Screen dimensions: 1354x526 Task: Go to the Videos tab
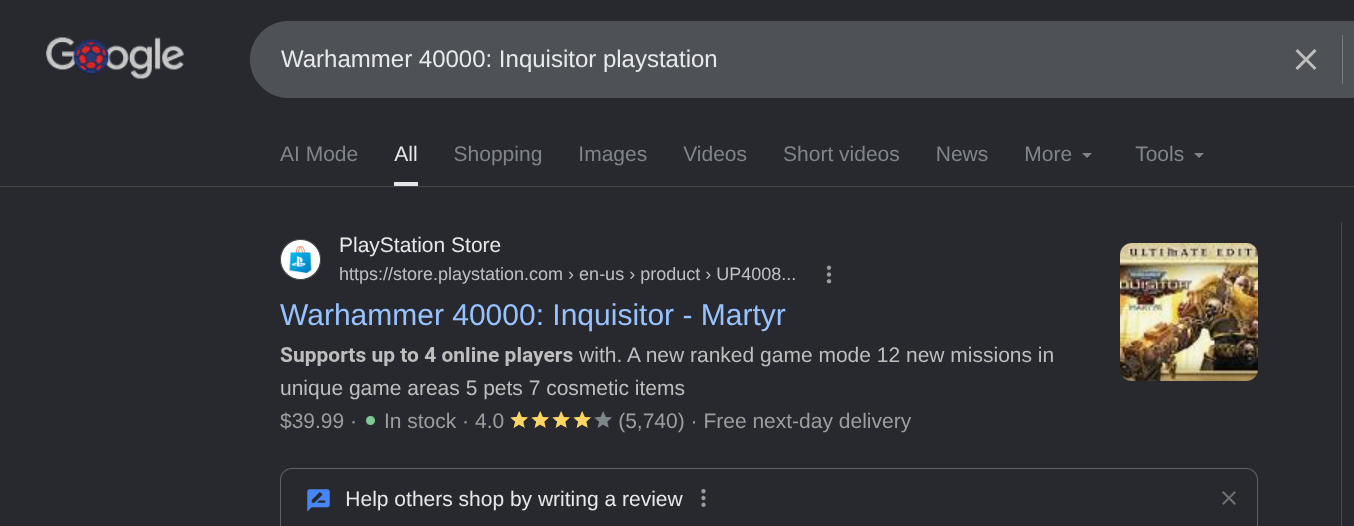click(715, 154)
